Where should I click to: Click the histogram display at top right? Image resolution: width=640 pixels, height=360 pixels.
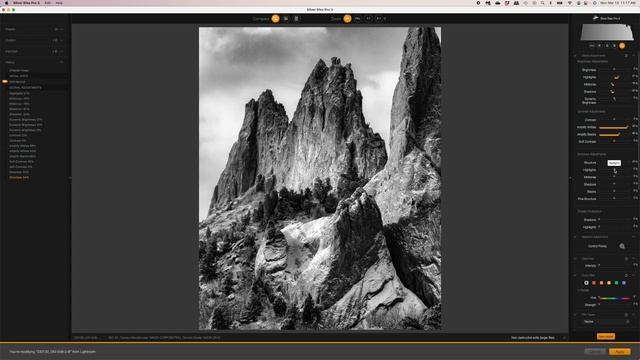[x=607, y=32]
